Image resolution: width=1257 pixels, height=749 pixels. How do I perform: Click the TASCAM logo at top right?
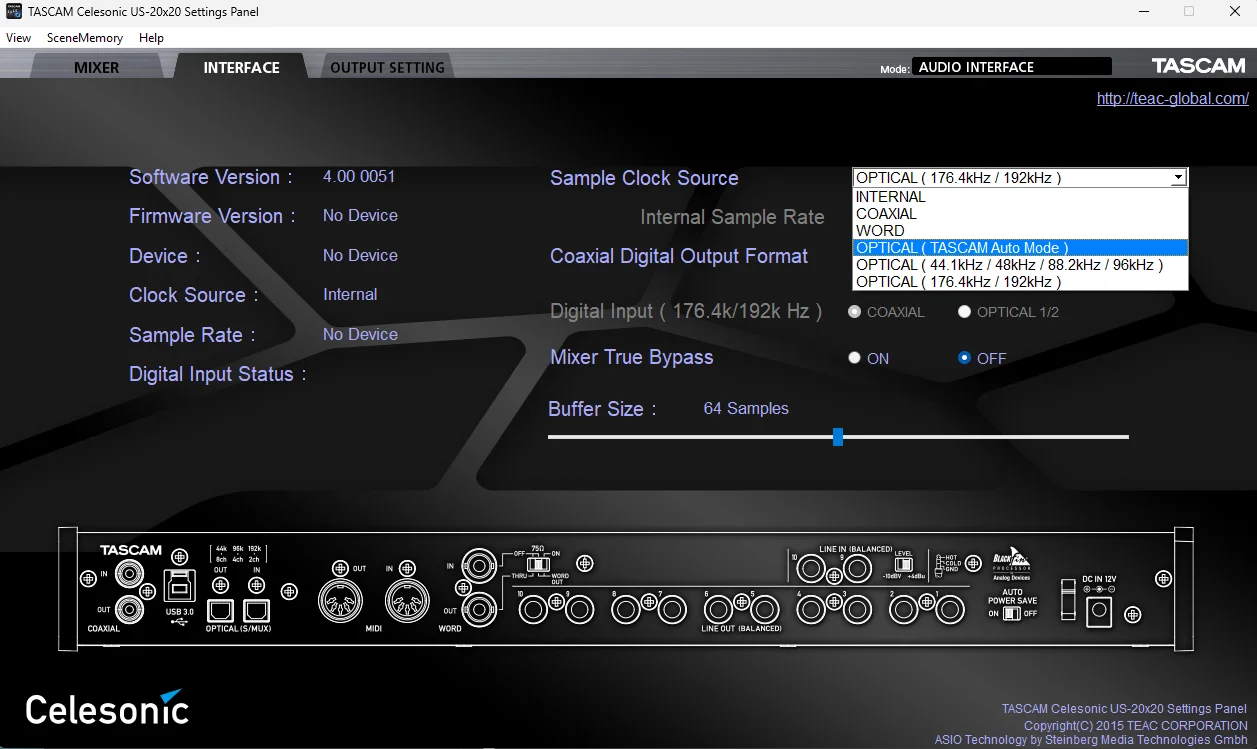point(1198,66)
